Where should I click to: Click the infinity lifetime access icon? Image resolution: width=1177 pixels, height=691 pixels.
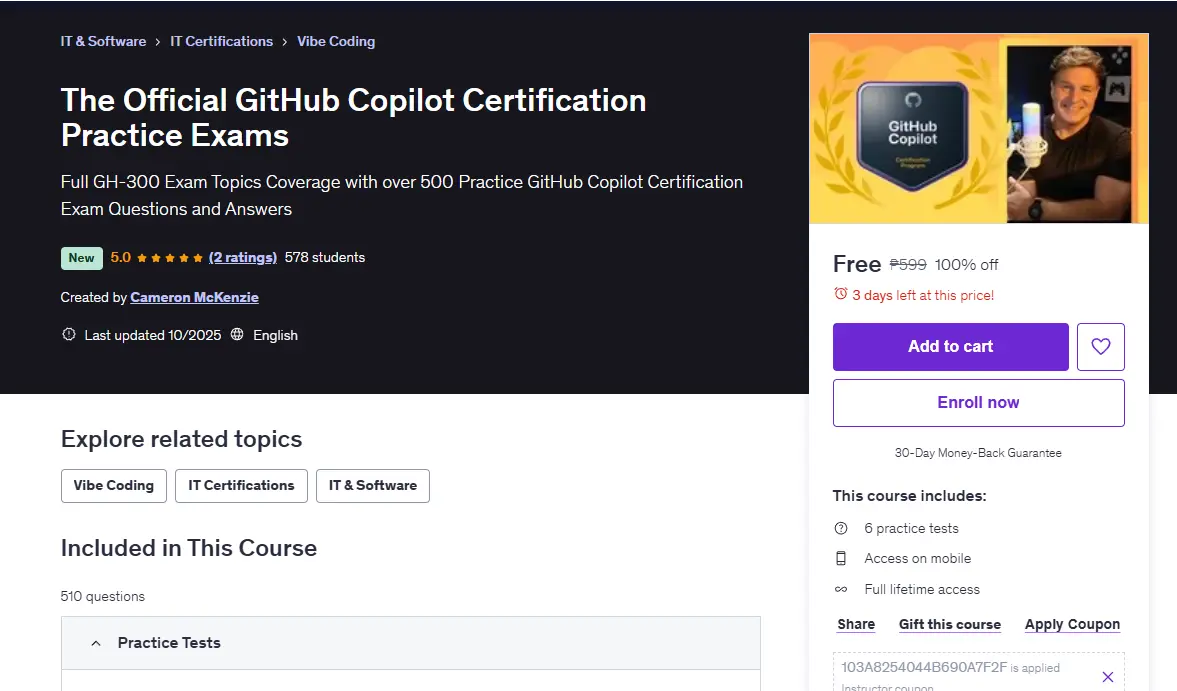point(841,590)
